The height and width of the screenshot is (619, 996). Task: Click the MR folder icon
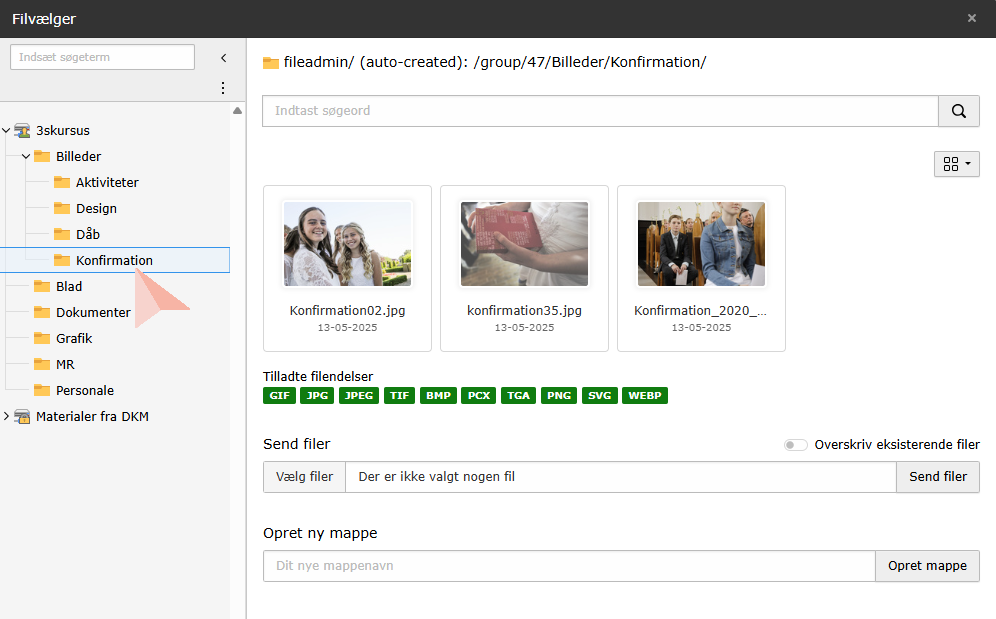tap(42, 365)
